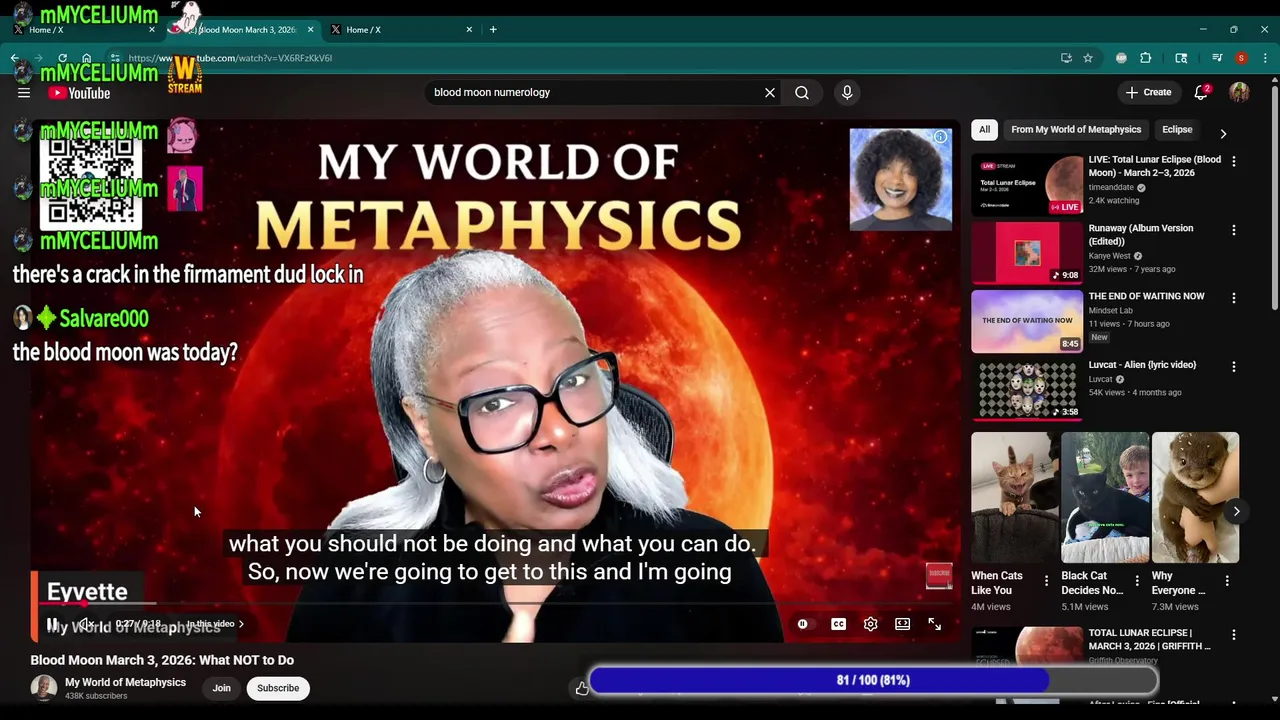
Task: Toggle closed captions with the CC button
Action: pos(838,624)
